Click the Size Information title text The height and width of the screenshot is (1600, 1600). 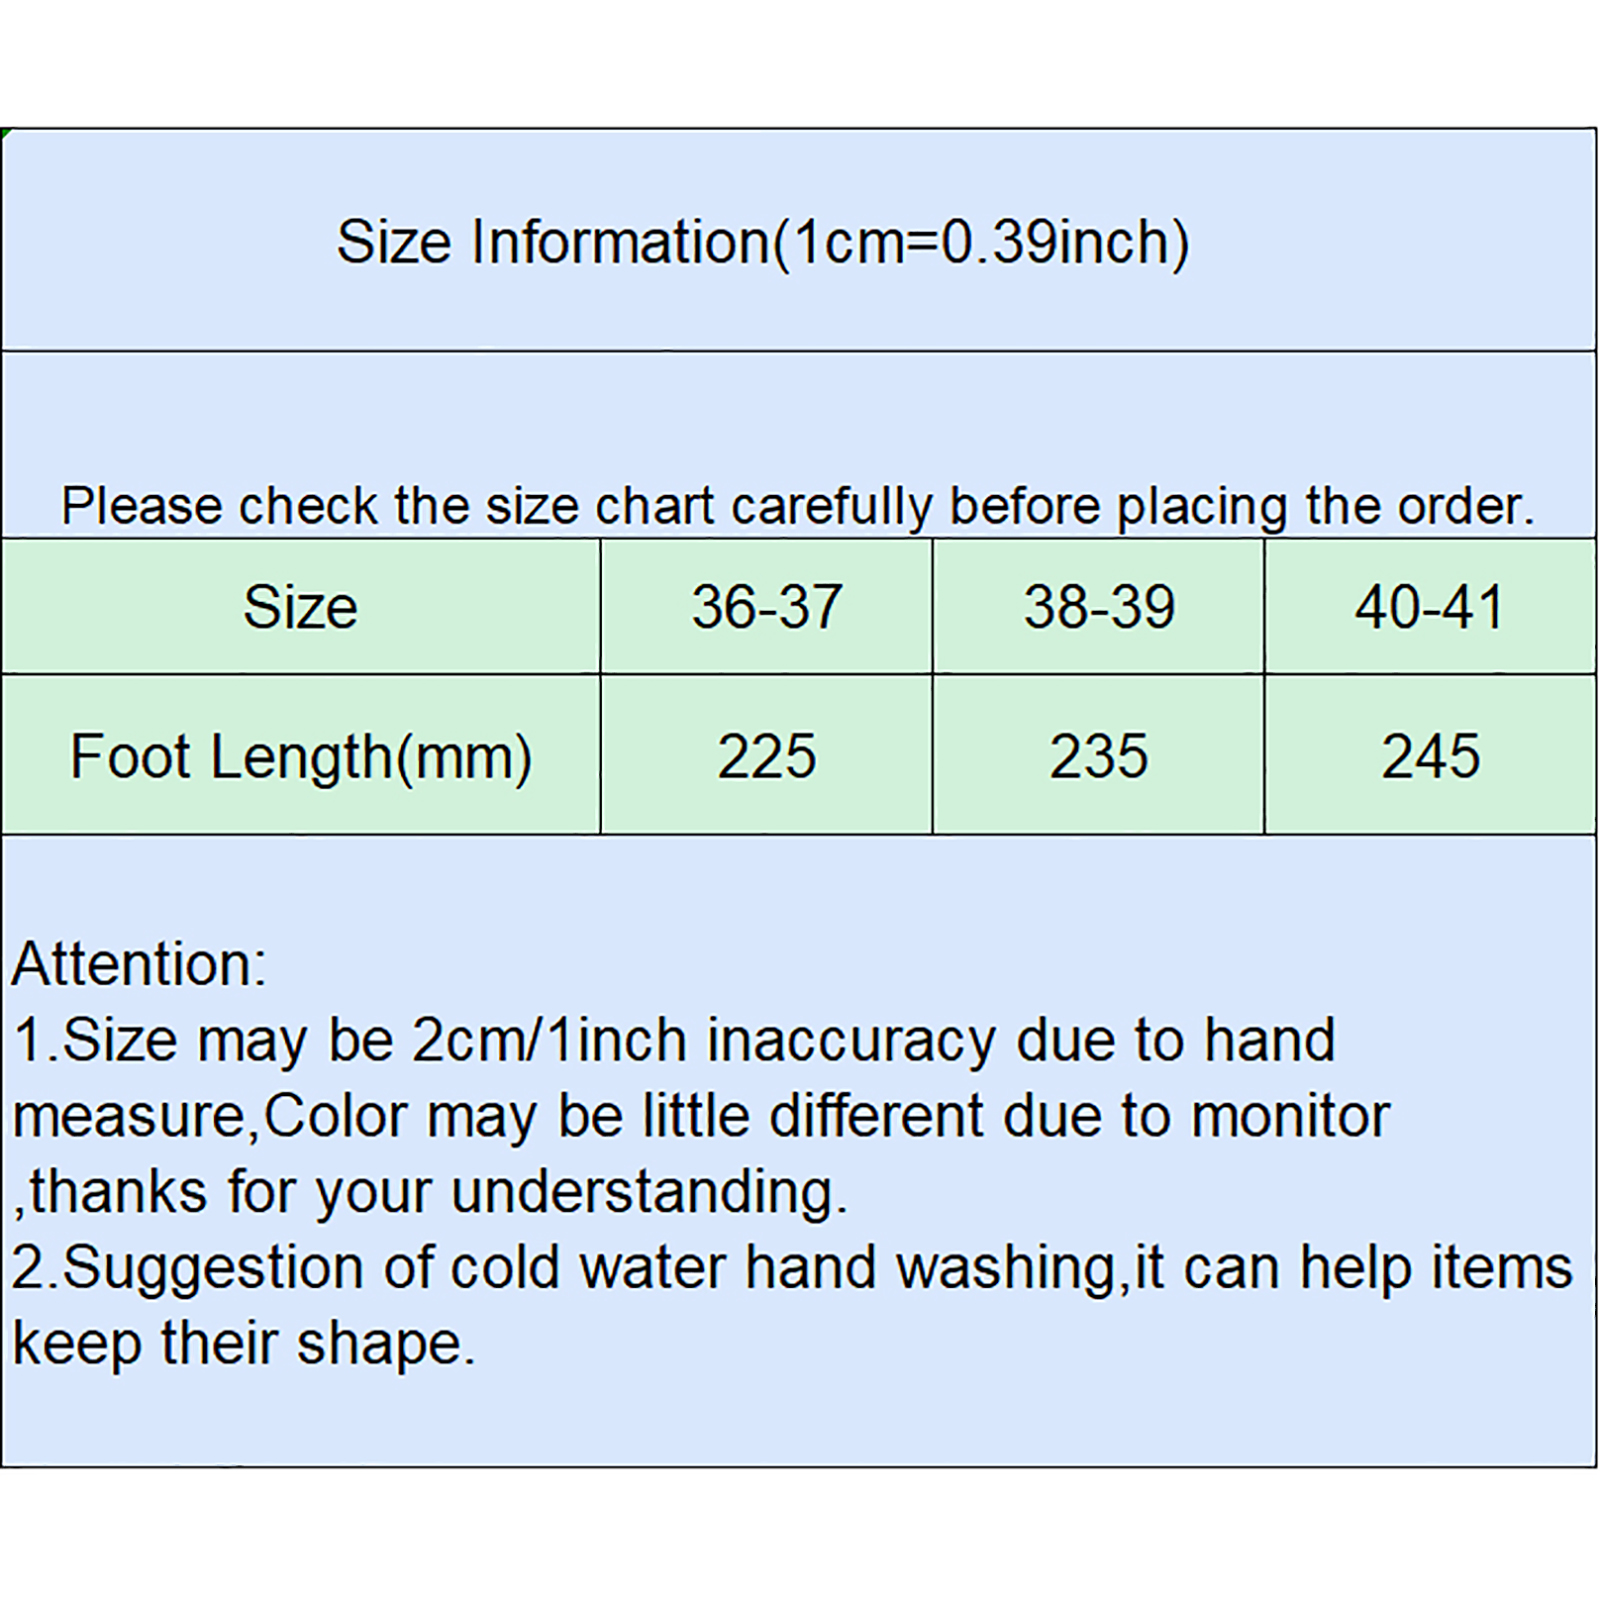click(763, 243)
